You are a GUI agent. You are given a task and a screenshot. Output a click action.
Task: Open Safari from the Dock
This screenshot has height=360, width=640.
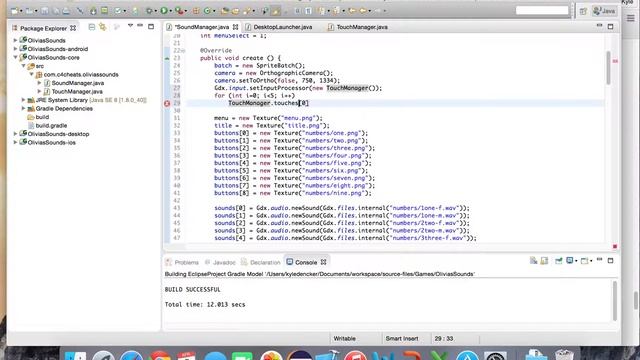(x=131, y=355)
